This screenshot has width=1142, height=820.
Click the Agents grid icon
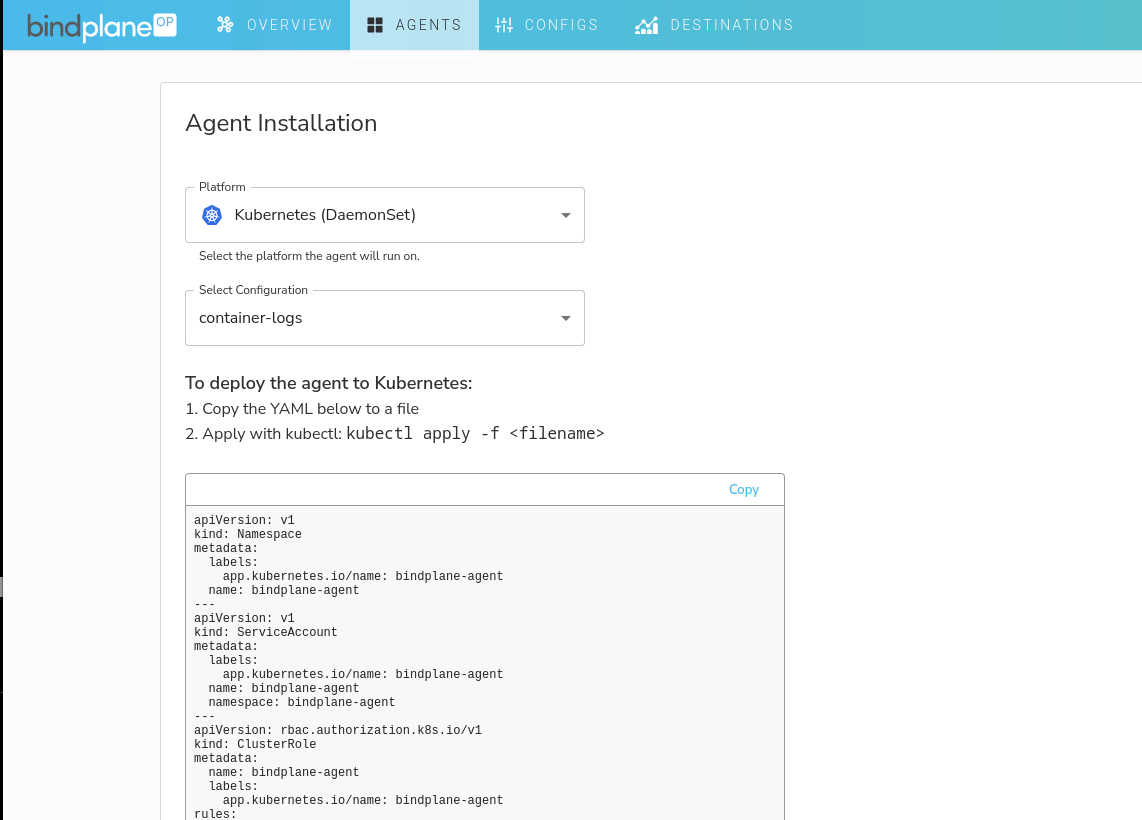pyautogui.click(x=375, y=25)
